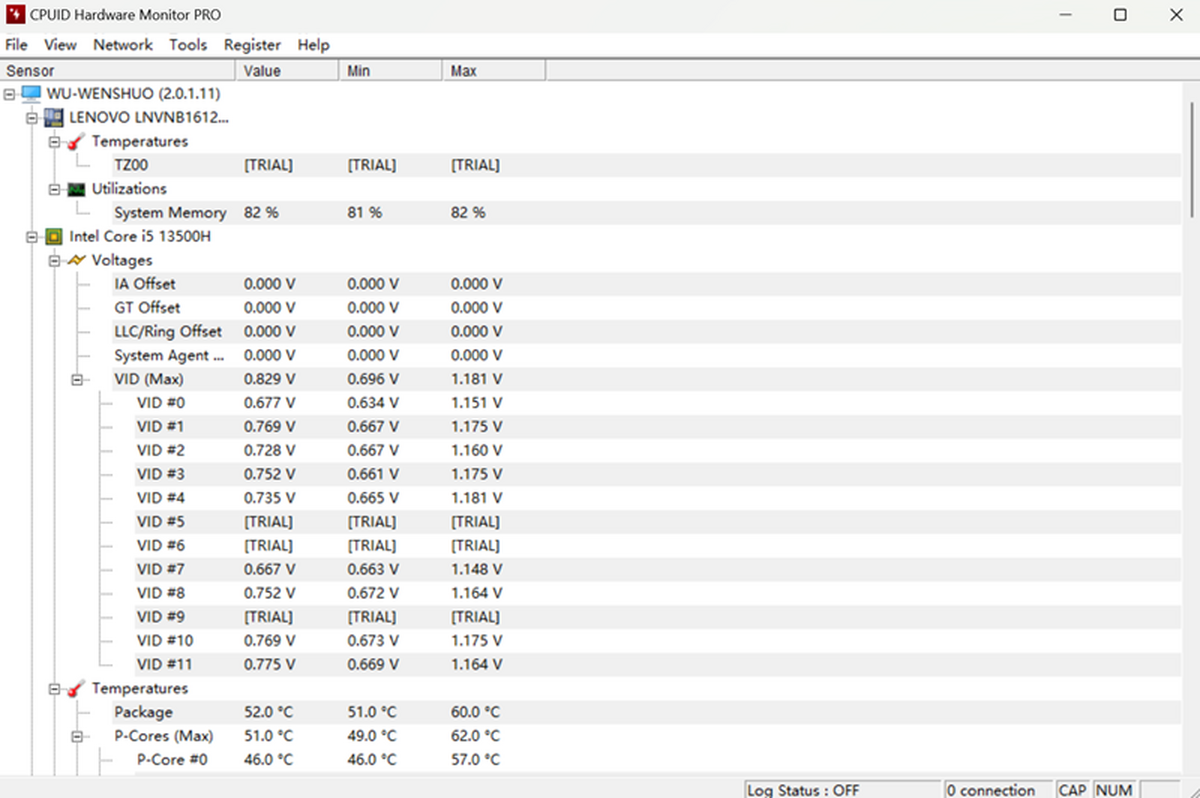The width and height of the screenshot is (1200, 798).
Task: Collapse the Utilizations group
Action: pos(54,189)
